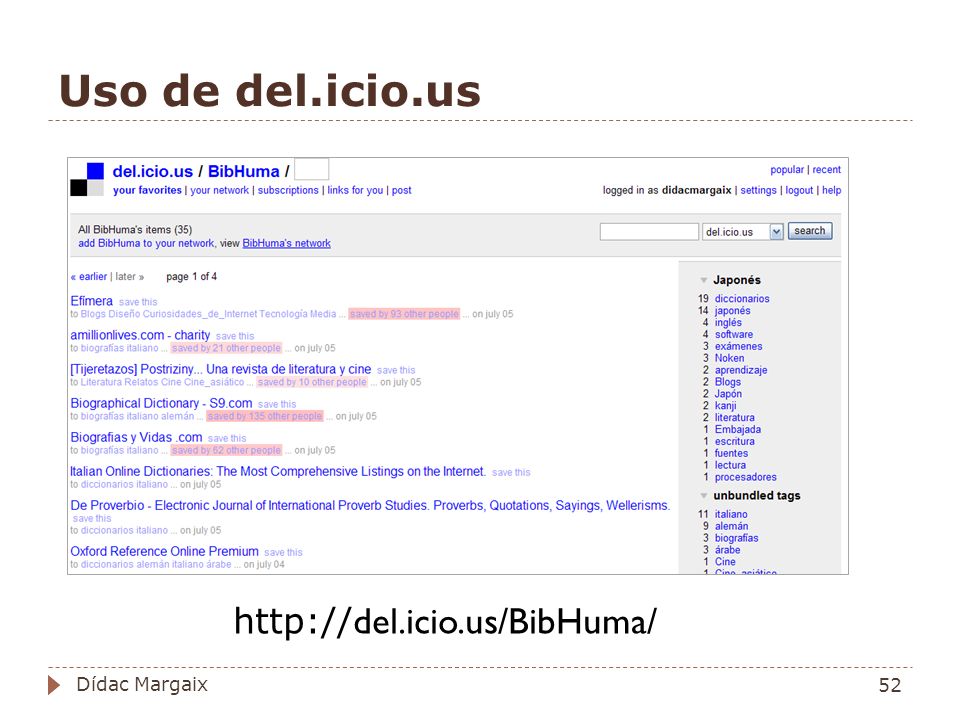This screenshot has height=720, width=960.
Task: Click the del.icio.us square logo icon
Action: (87, 179)
